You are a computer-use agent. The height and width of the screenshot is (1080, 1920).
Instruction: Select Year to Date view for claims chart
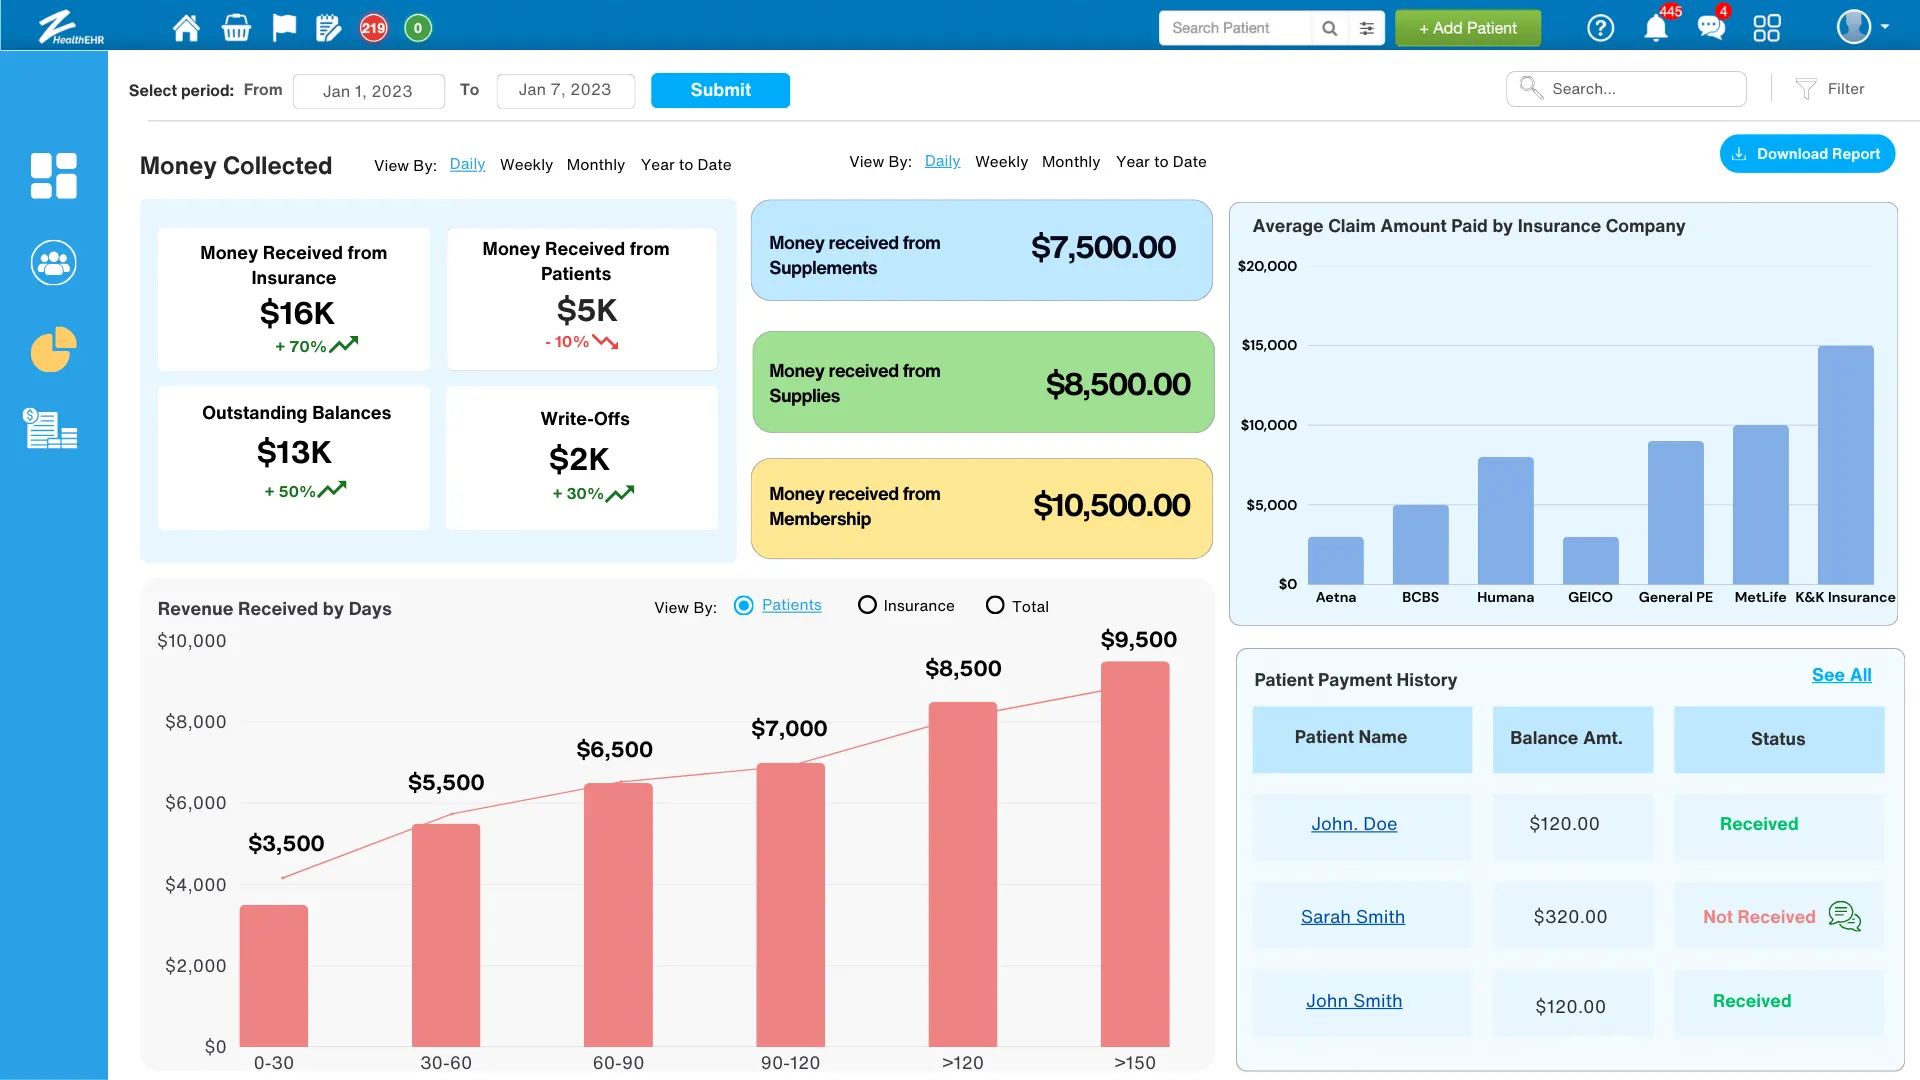click(1161, 162)
